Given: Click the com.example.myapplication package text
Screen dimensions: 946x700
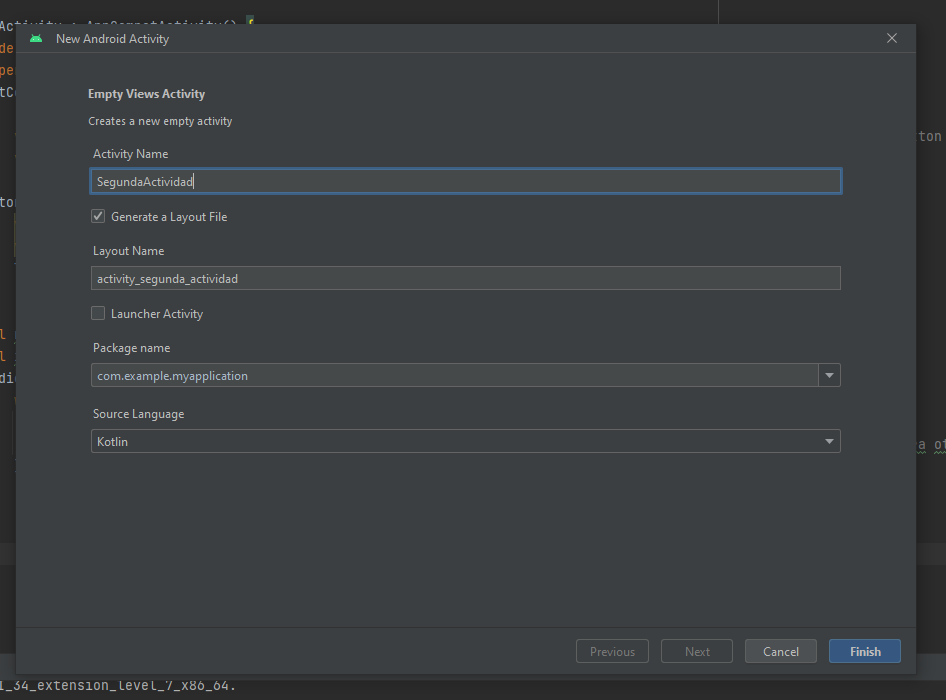Looking at the screenshot, I should pyautogui.click(x=172, y=376).
